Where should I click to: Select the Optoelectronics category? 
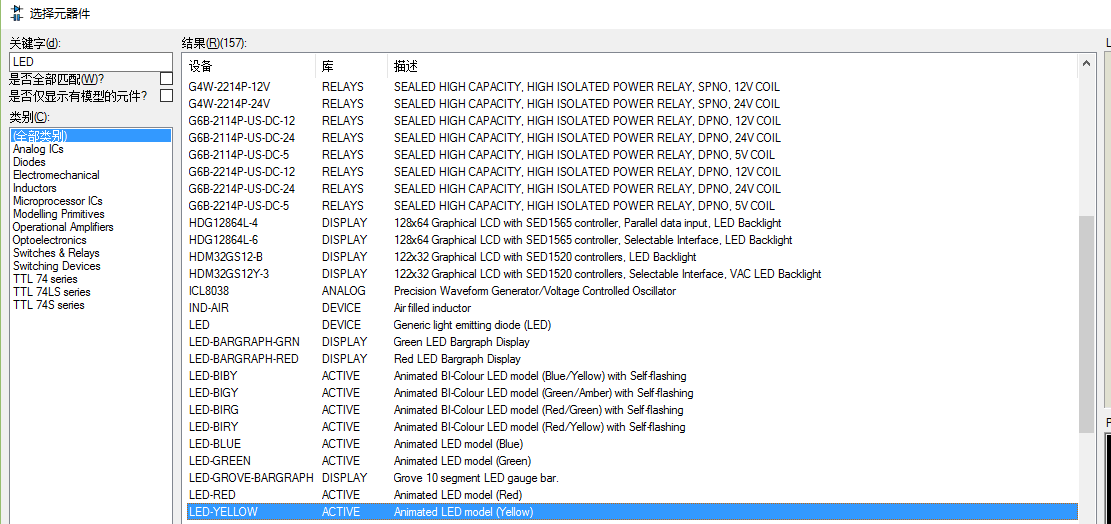(x=91, y=240)
